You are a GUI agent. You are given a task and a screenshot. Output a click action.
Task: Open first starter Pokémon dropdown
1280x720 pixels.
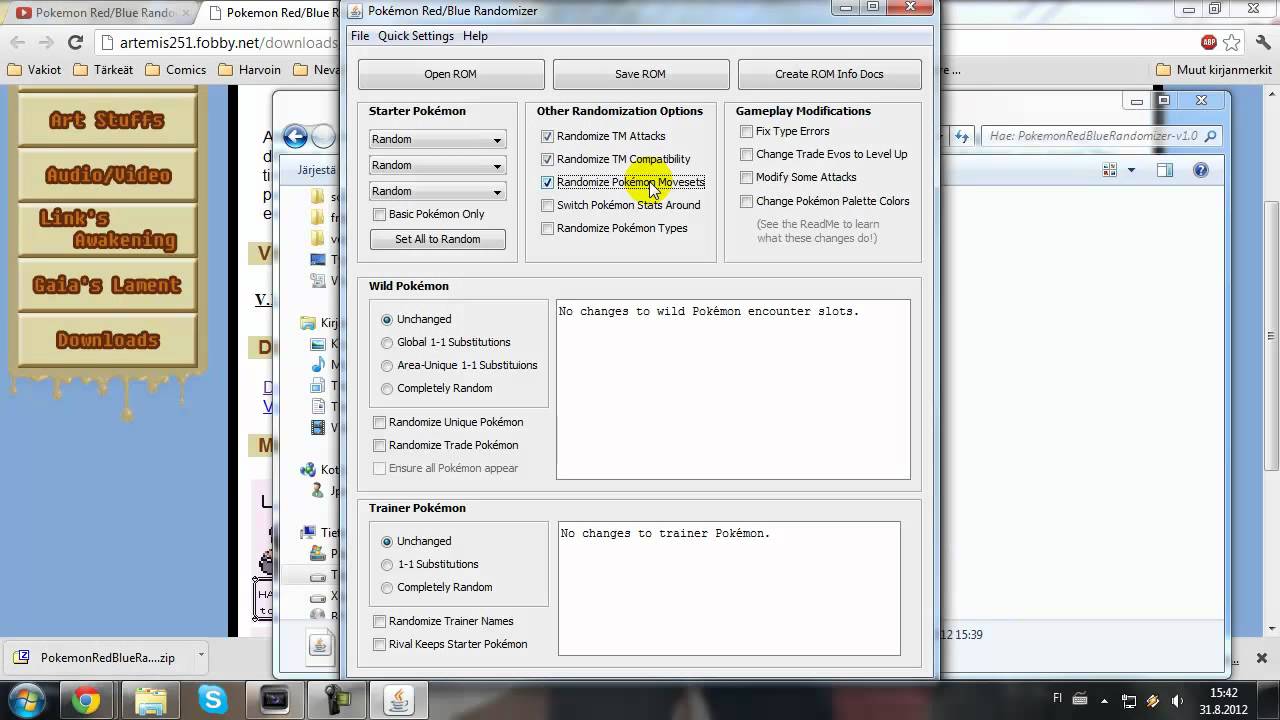click(x=437, y=139)
